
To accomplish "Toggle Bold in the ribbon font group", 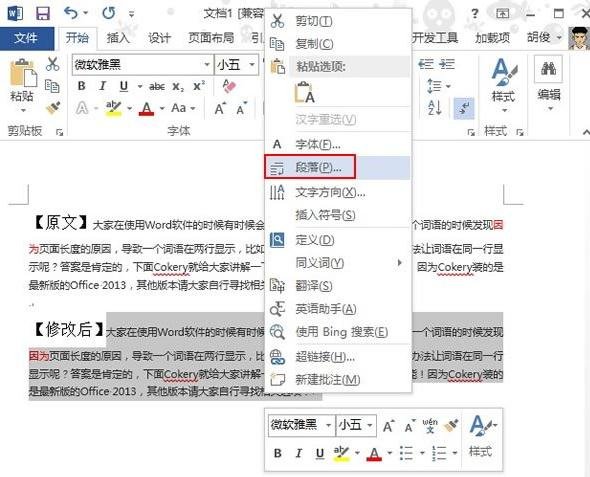I will (81, 86).
